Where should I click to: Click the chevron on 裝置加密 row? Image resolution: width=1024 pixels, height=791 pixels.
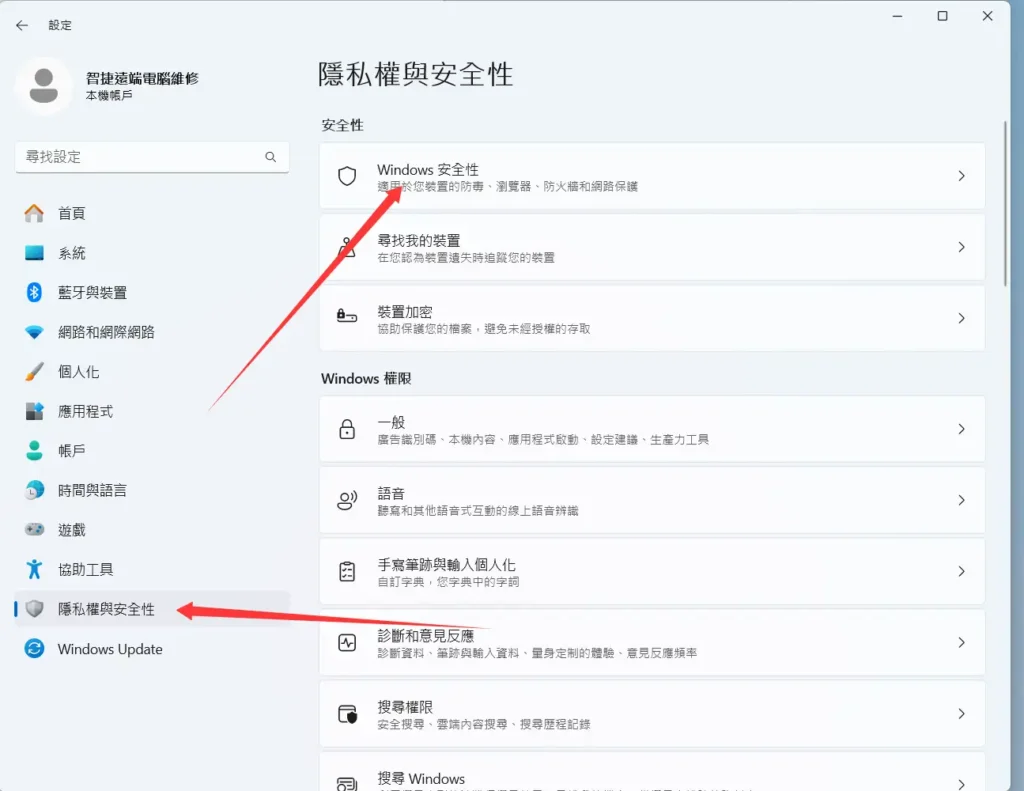tap(961, 318)
